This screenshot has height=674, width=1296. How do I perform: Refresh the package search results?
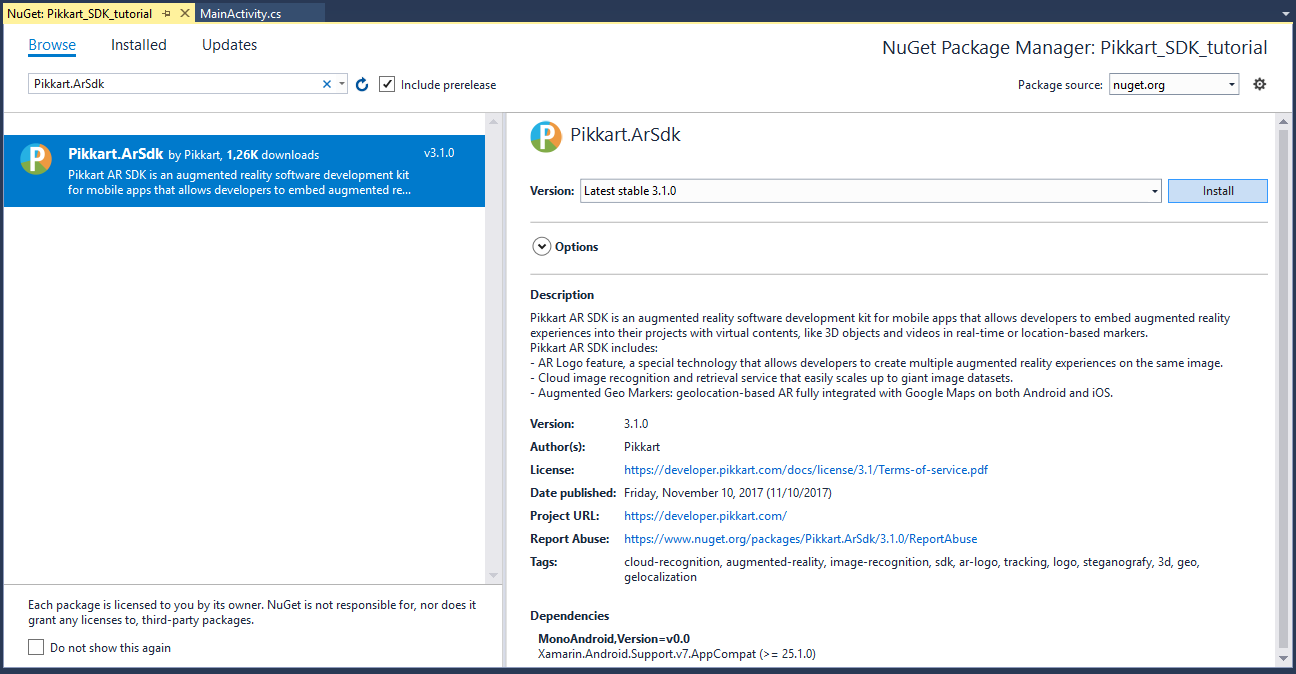pos(362,84)
